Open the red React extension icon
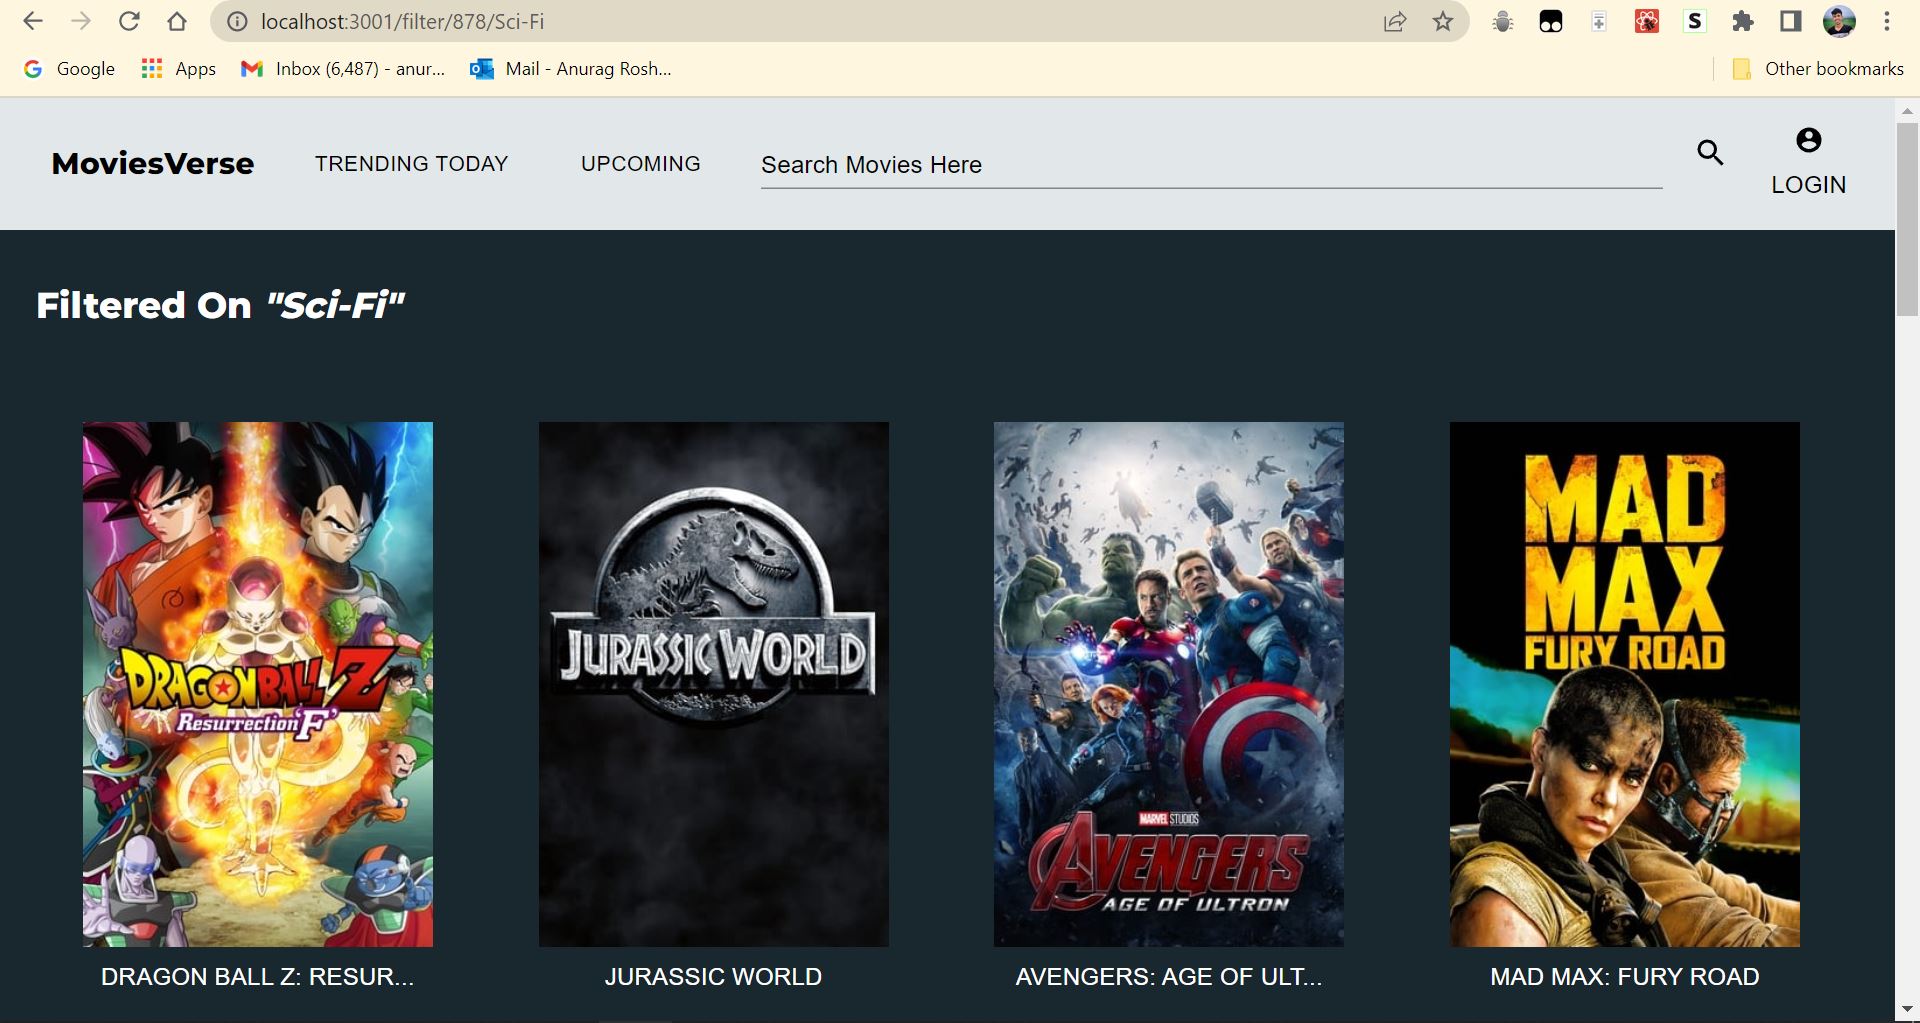 click(x=1647, y=21)
